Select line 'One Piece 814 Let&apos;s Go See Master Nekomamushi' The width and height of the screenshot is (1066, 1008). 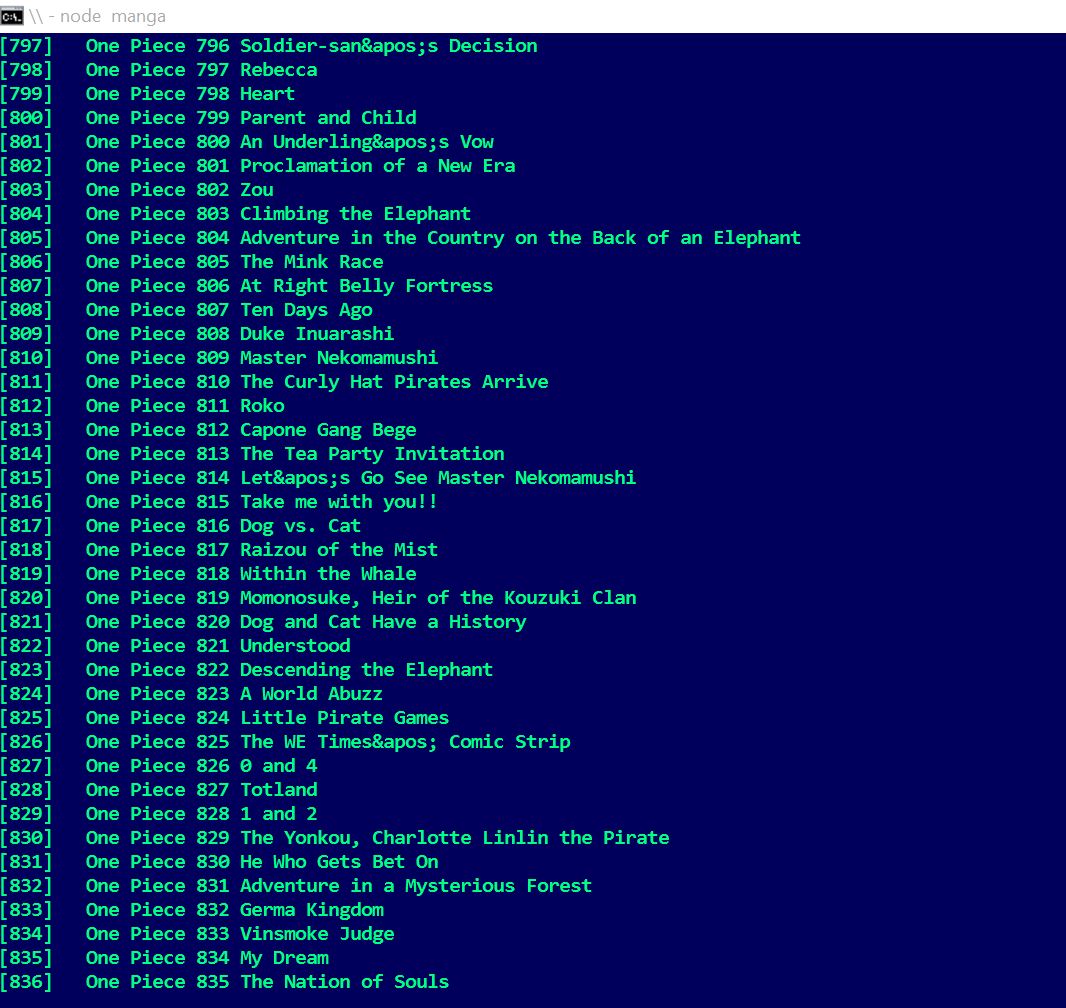point(361,478)
